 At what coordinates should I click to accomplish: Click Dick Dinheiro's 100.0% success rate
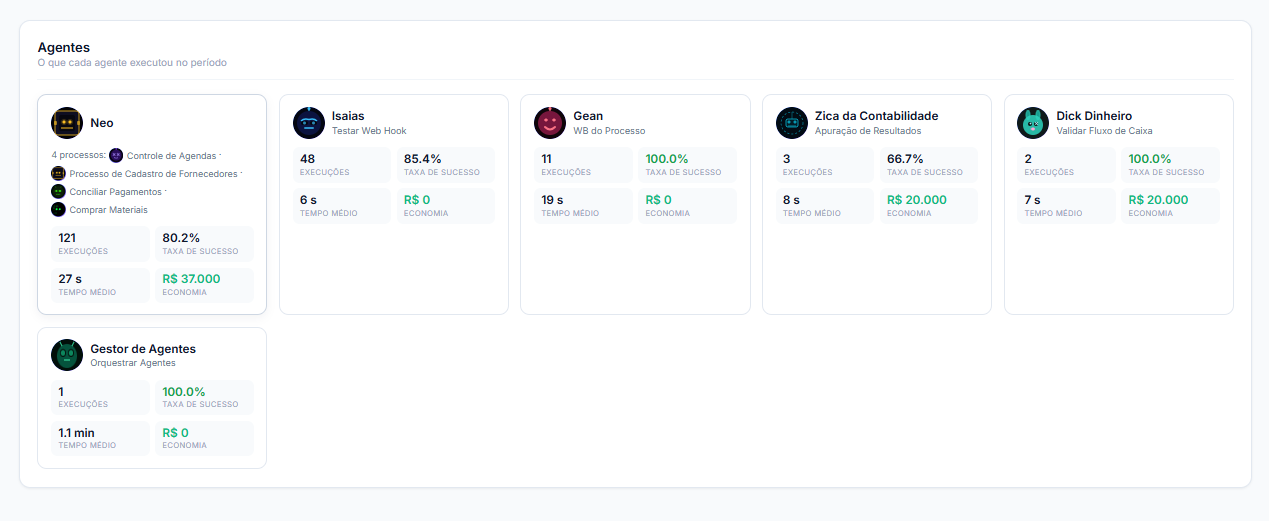1150,159
